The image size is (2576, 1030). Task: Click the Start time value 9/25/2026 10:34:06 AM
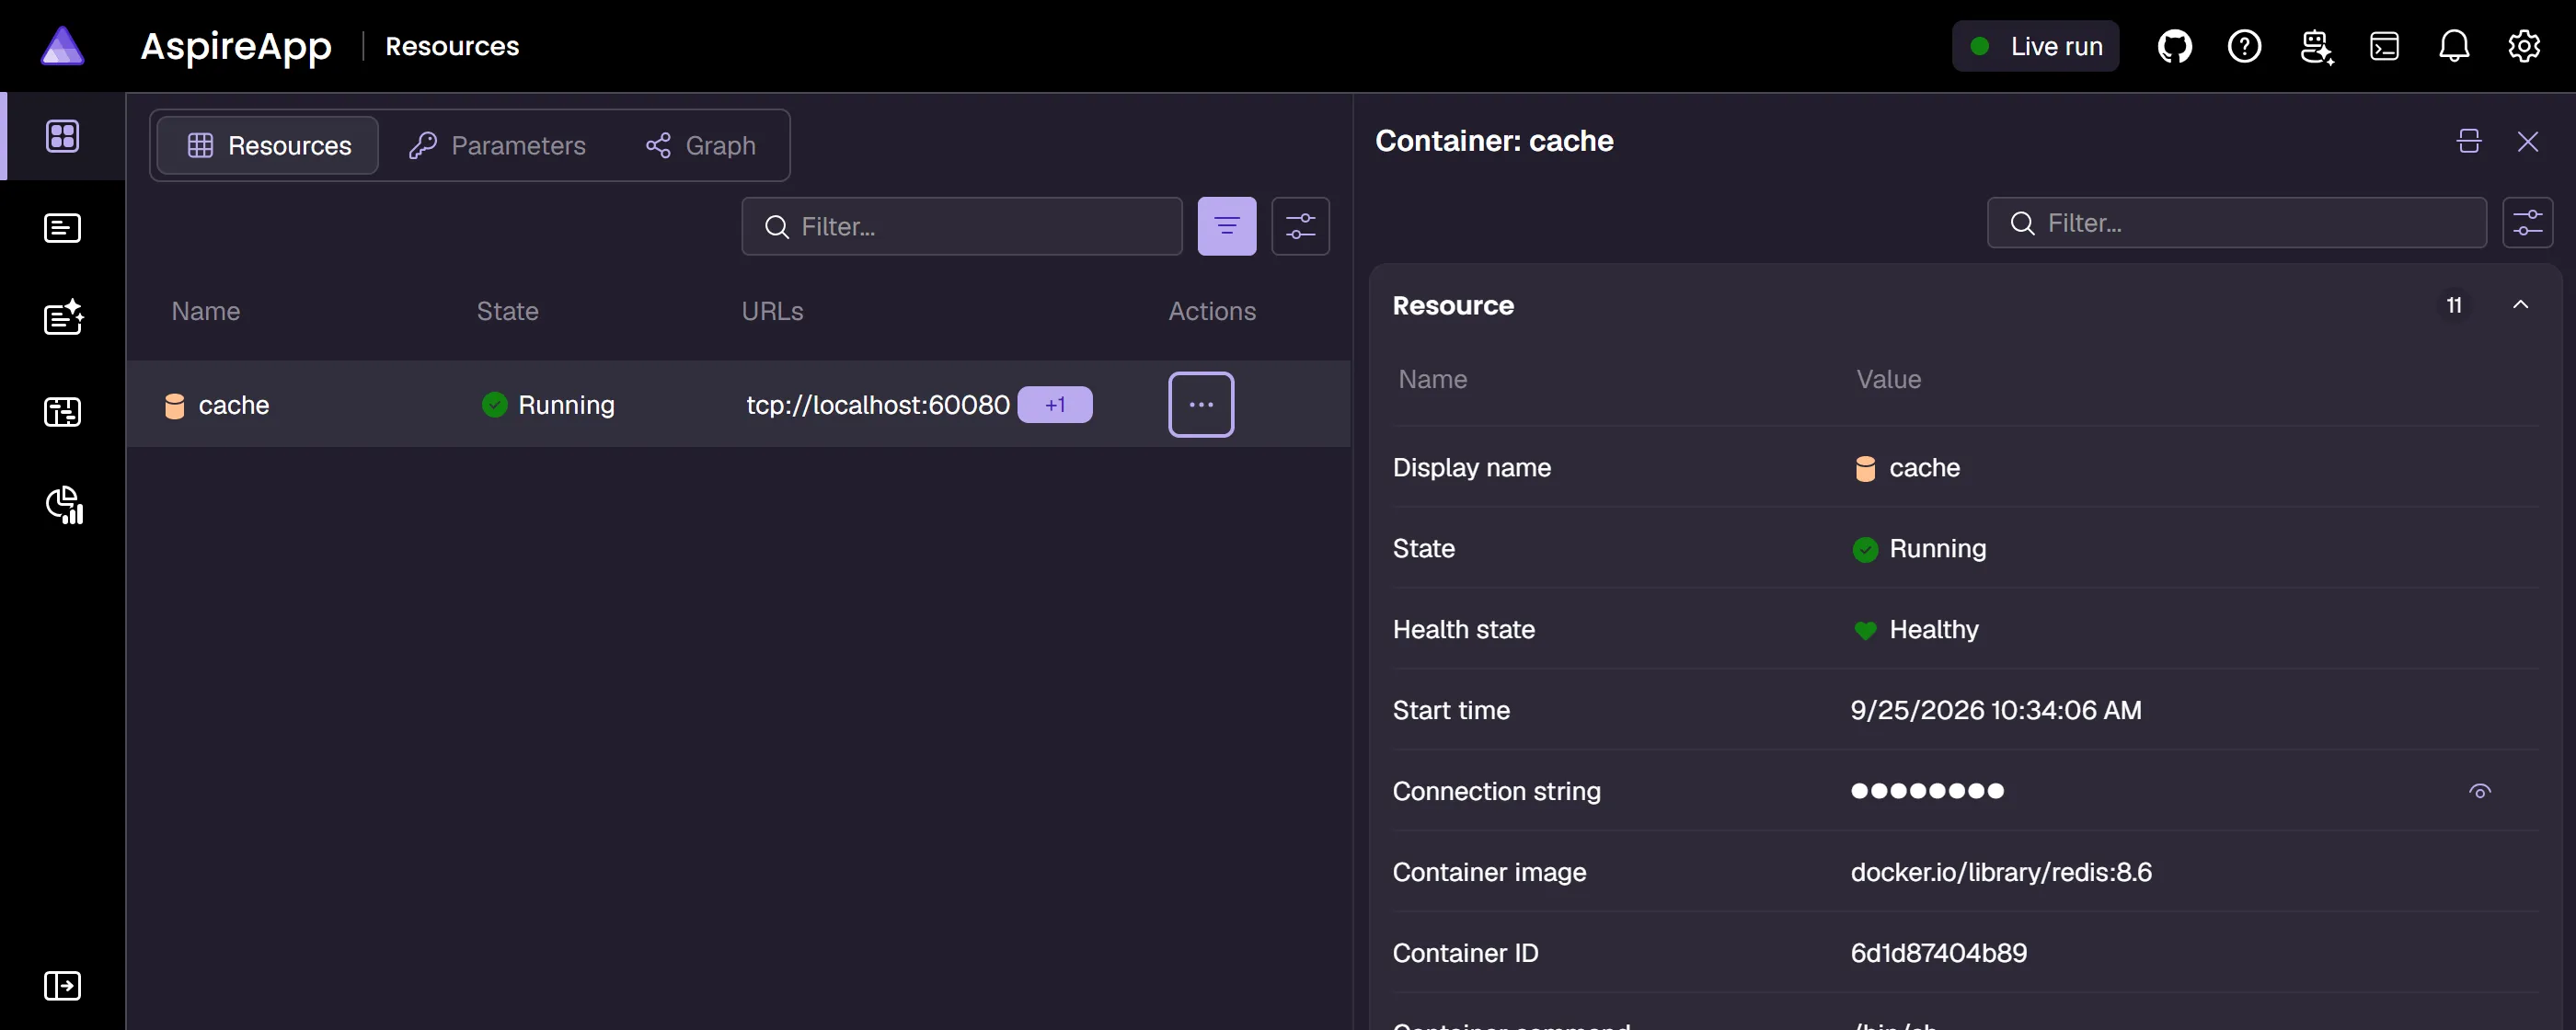pyautogui.click(x=1995, y=710)
